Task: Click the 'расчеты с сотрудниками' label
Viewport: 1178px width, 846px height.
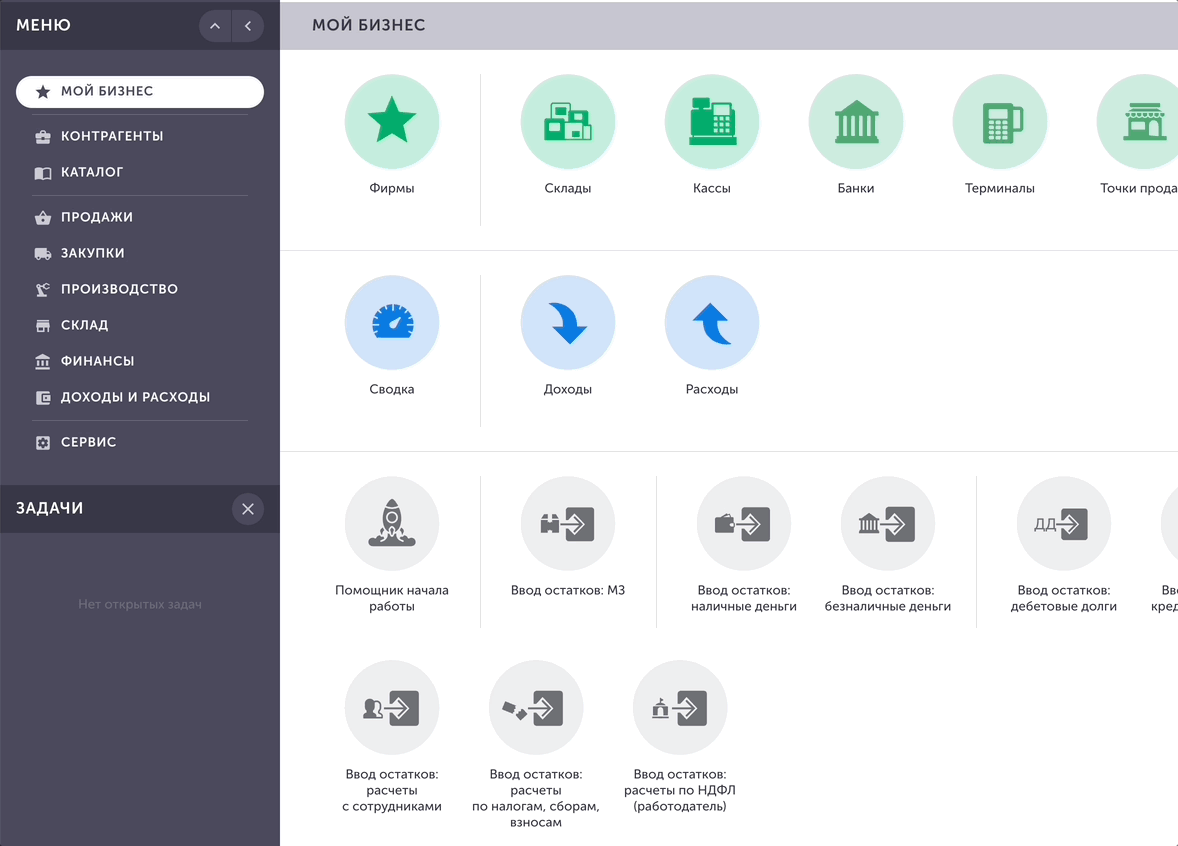Action: [x=391, y=798]
